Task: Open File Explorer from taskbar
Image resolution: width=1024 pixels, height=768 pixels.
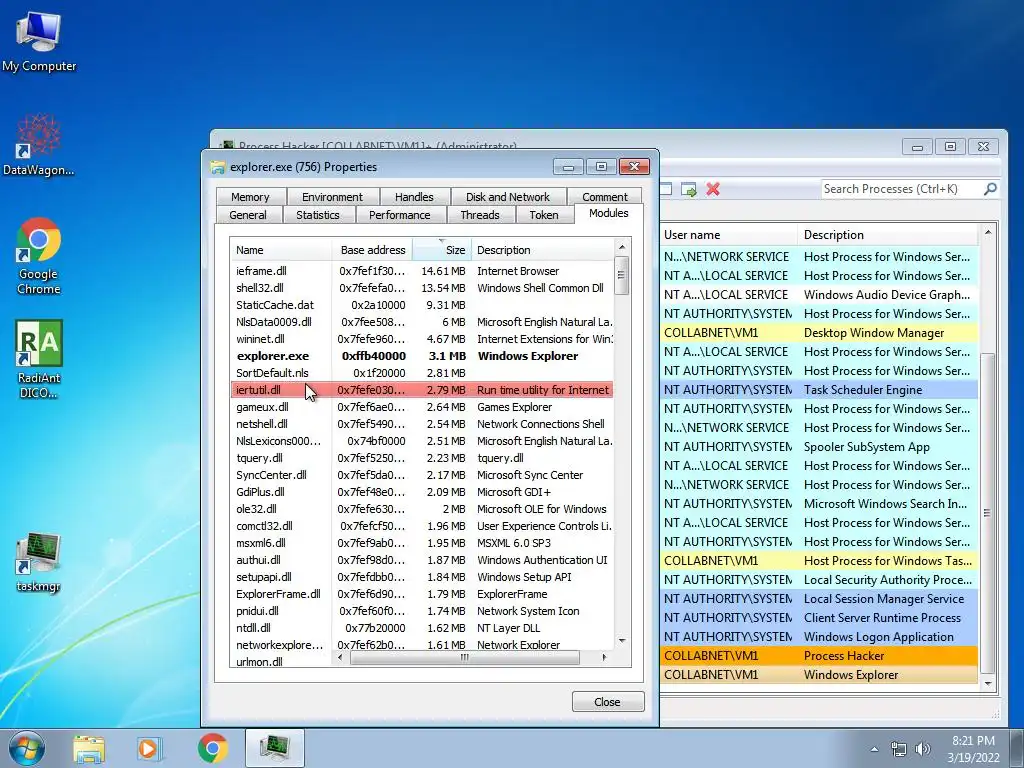Action: [89, 748]
